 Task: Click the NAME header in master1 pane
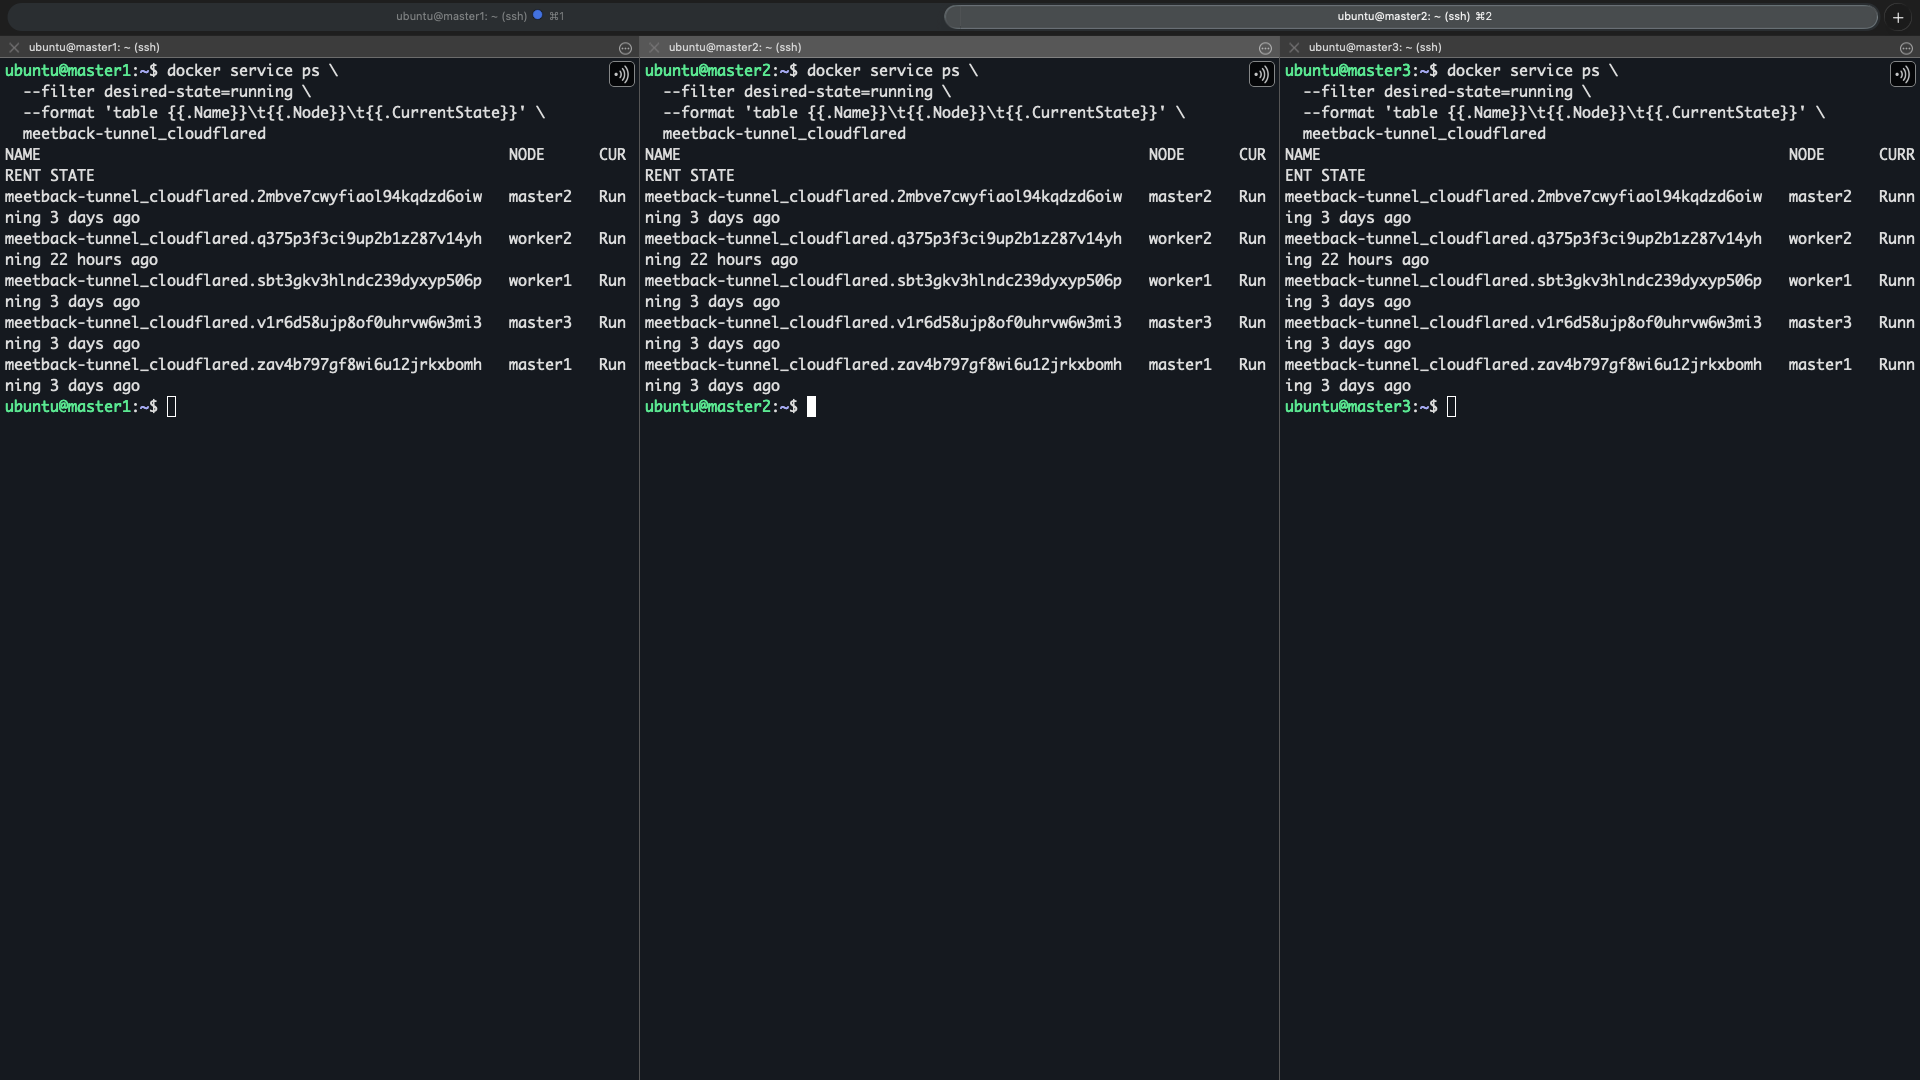coord(23,155)
